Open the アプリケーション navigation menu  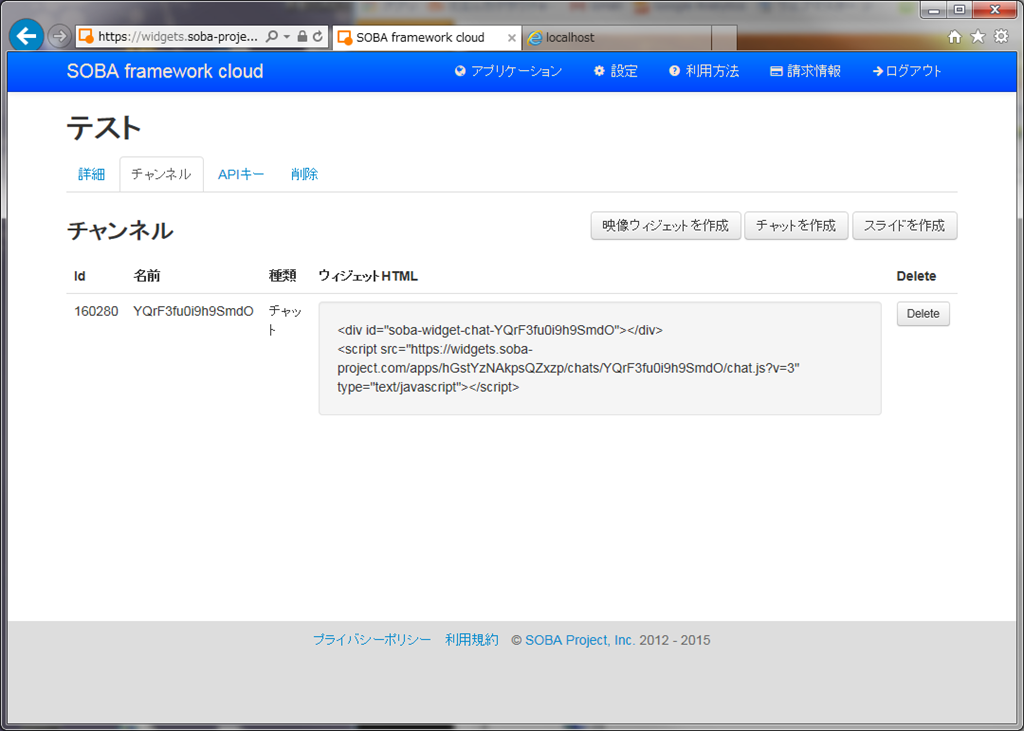tap(509, 71)
